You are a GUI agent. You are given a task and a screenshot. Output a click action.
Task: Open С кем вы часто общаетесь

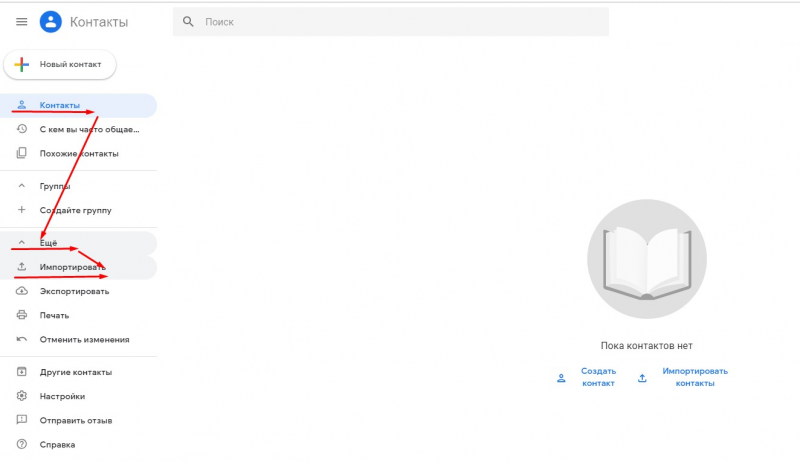click(79, 129)
